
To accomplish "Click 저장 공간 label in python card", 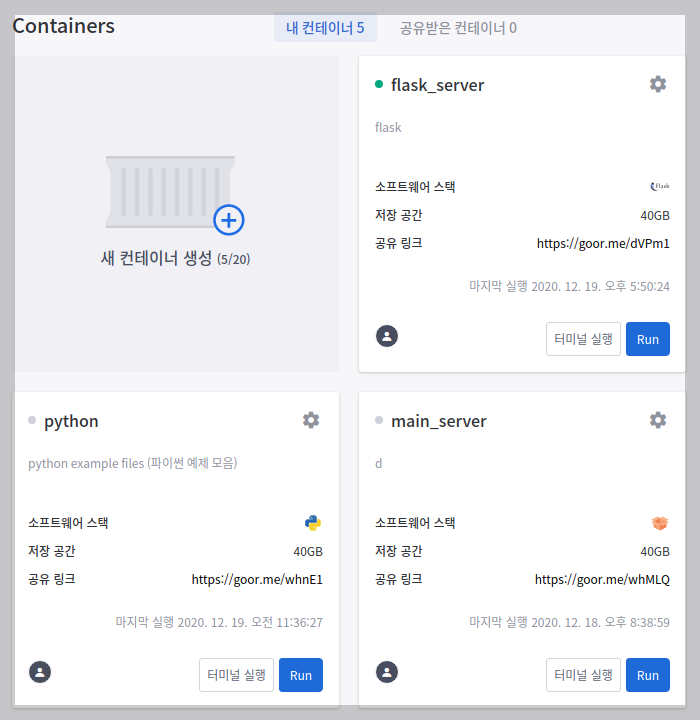I will click(51, 551).
